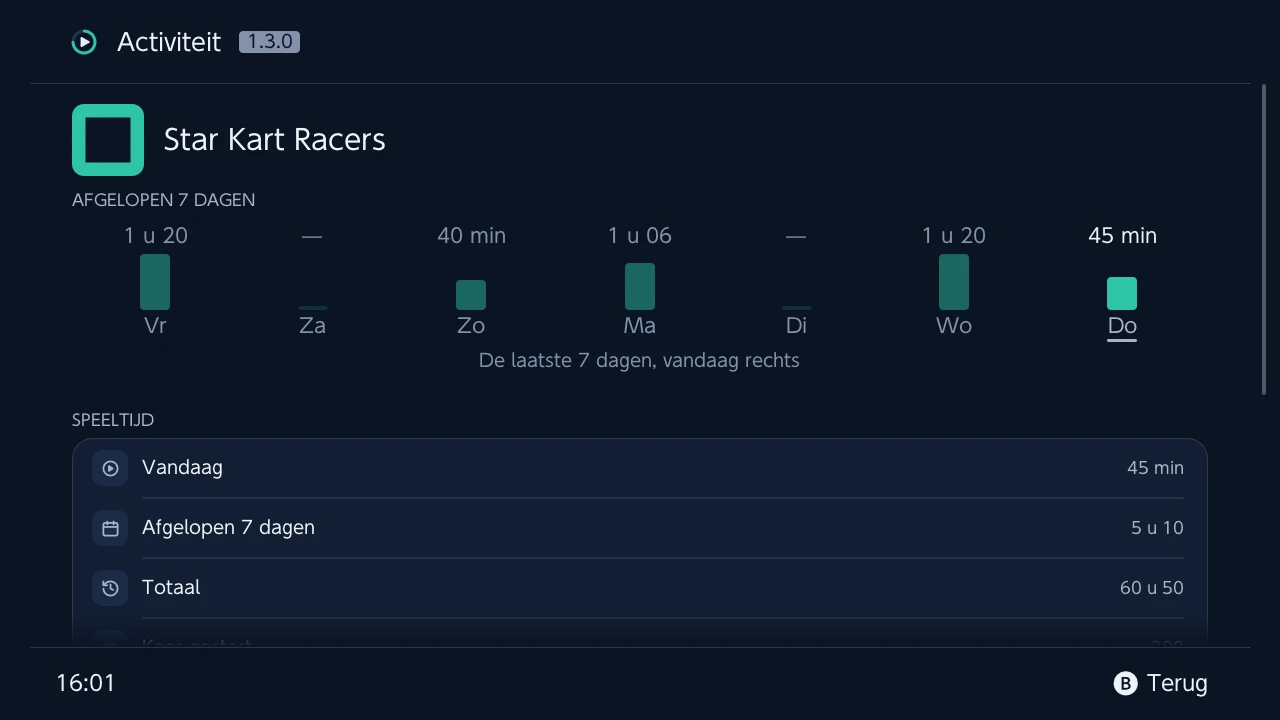Select the Zo bar in the chart

[471, 295]
